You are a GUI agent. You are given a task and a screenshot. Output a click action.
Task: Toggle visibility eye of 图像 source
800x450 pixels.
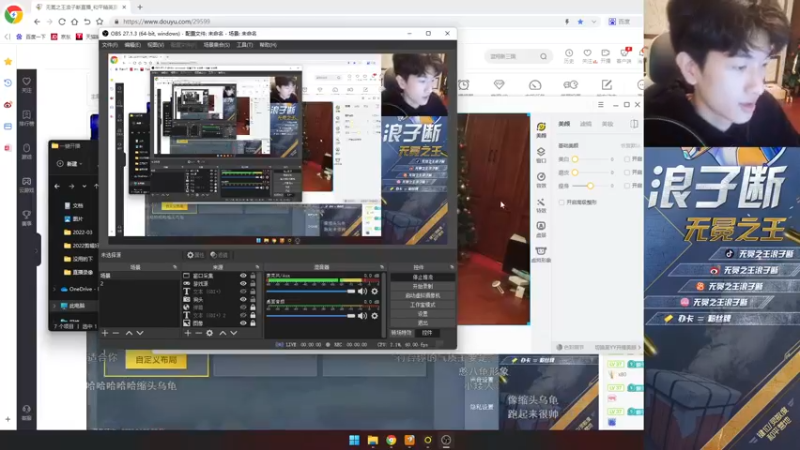click(243, 323)
